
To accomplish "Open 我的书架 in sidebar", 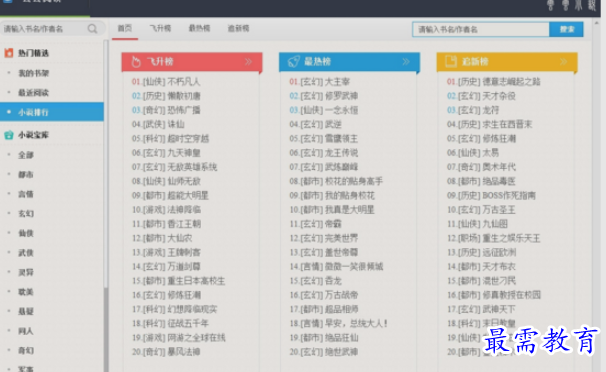I will (x=34, y=73).
